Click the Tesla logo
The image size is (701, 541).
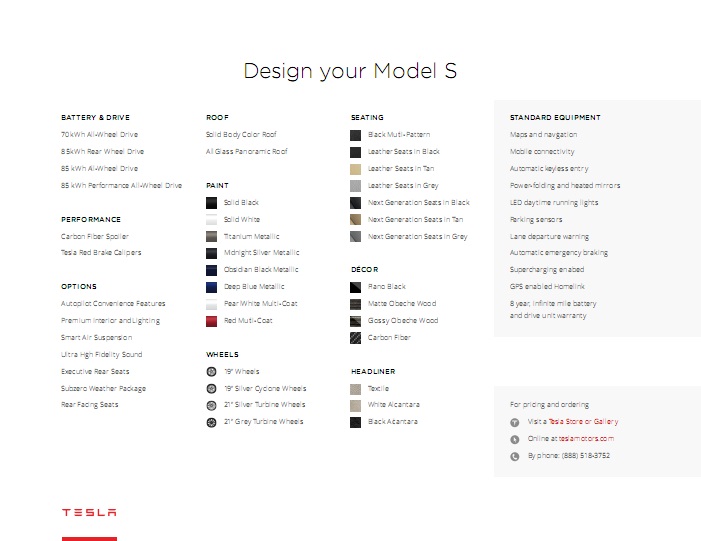click(x=89, y=512)
